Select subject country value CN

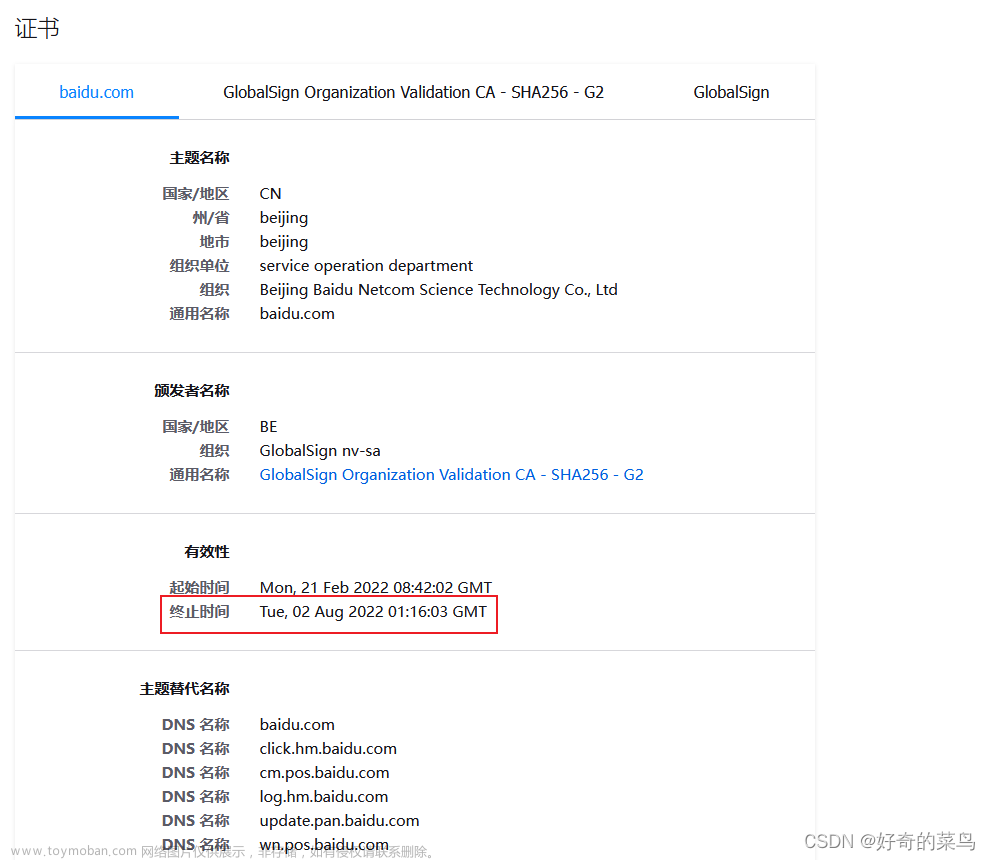(x=271, y=193)
